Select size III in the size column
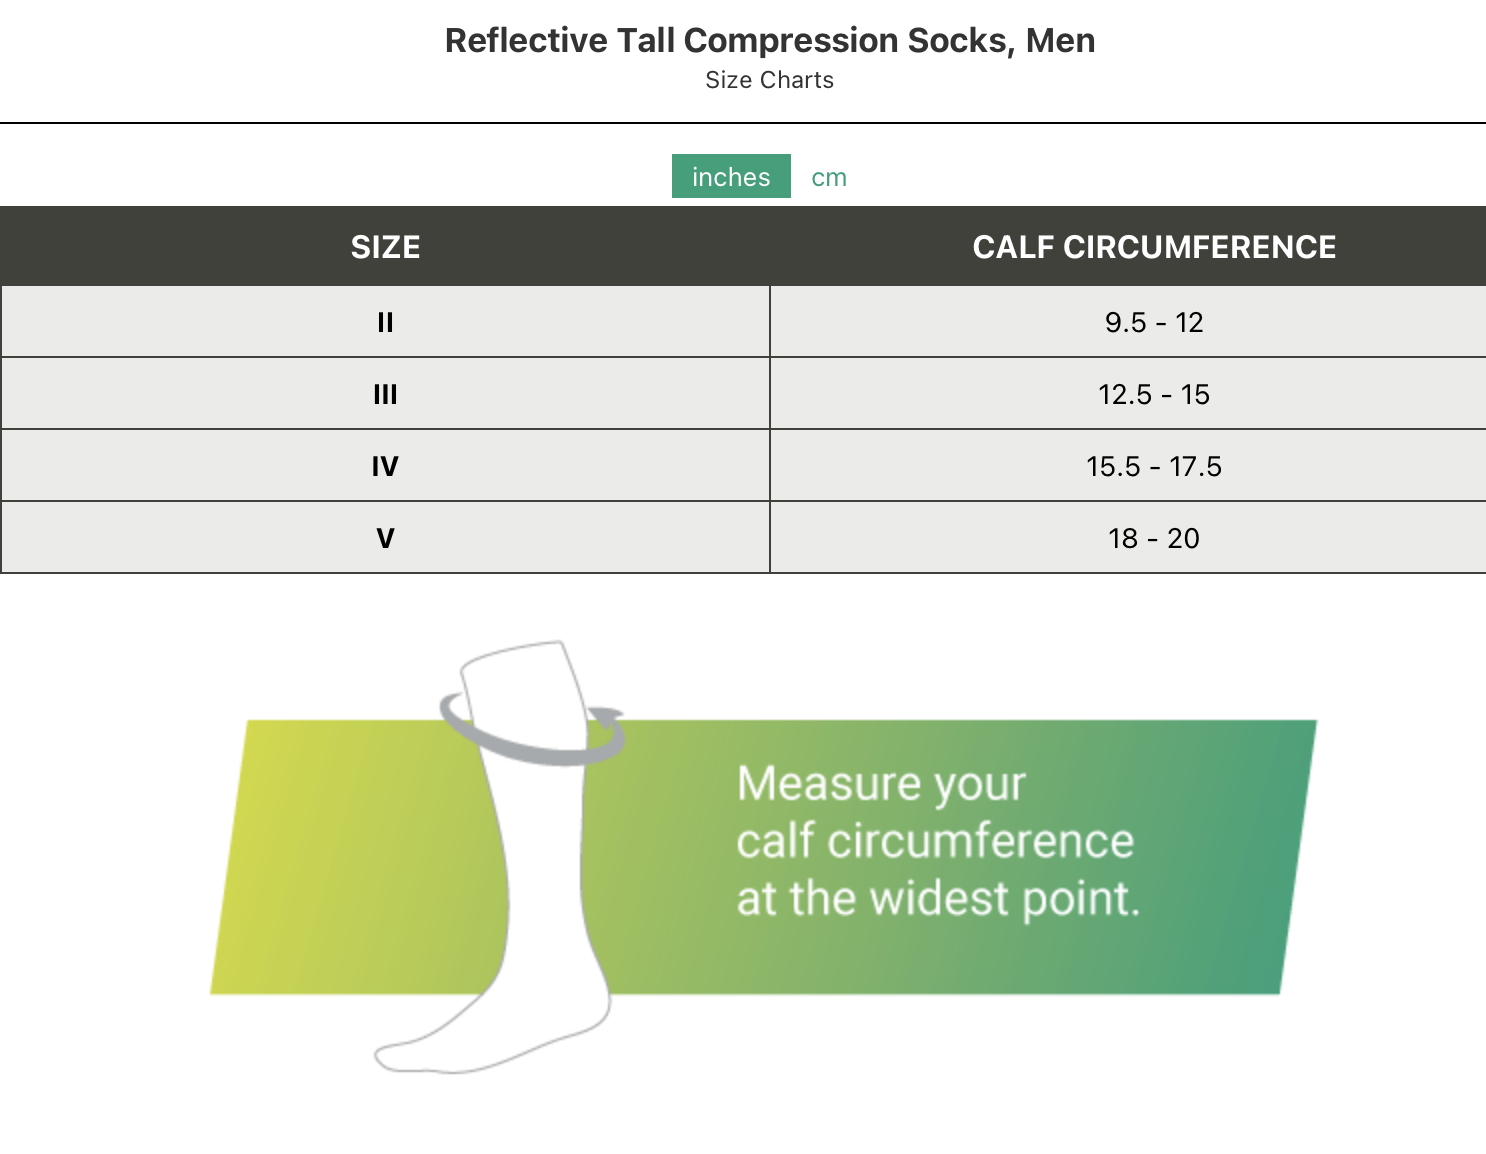Viewport: 1486px width, 1154px height. point(385,394)
